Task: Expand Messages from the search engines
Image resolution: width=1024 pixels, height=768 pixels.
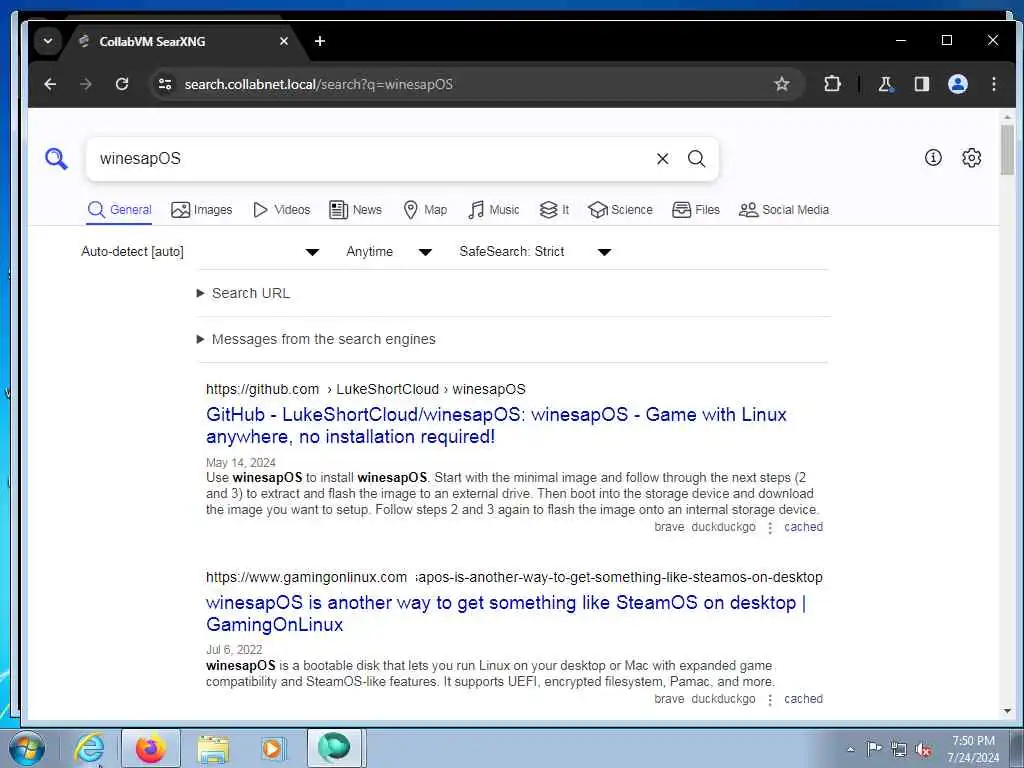Action: [316, 339]
